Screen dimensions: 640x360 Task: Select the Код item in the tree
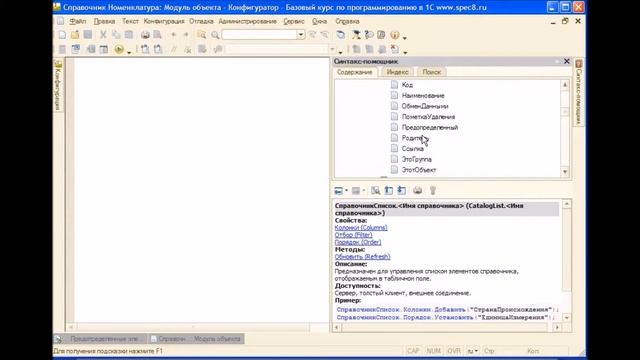tap(407, 85)
